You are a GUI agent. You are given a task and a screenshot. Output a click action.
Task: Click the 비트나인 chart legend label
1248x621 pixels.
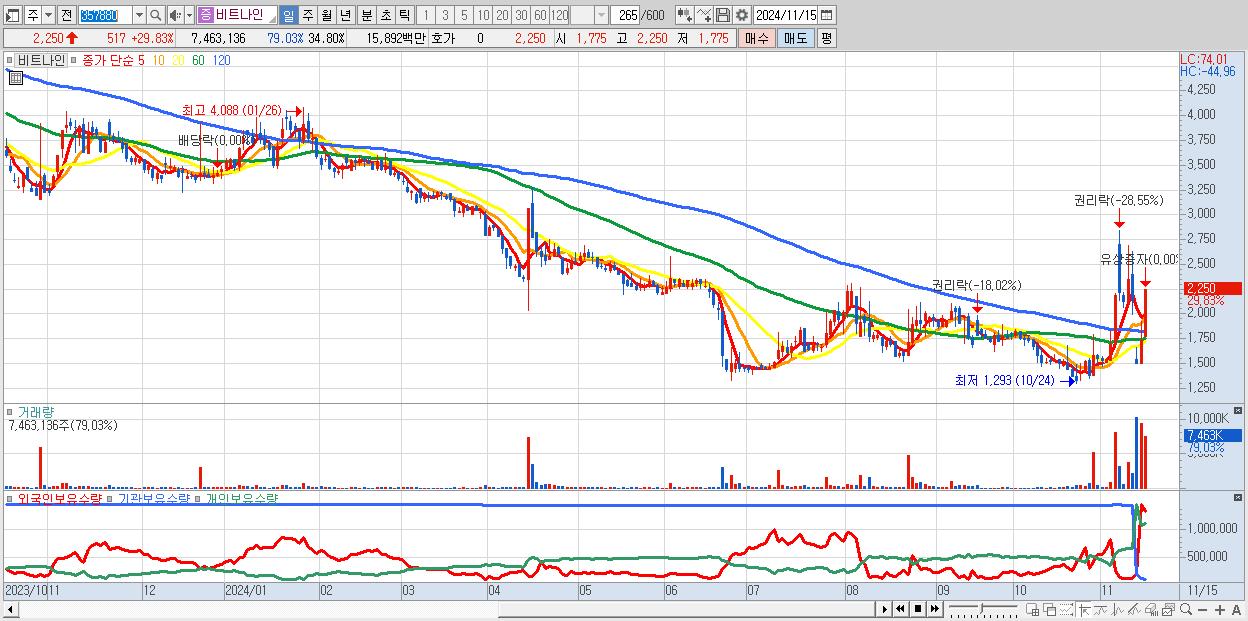[x=41, y=60]
